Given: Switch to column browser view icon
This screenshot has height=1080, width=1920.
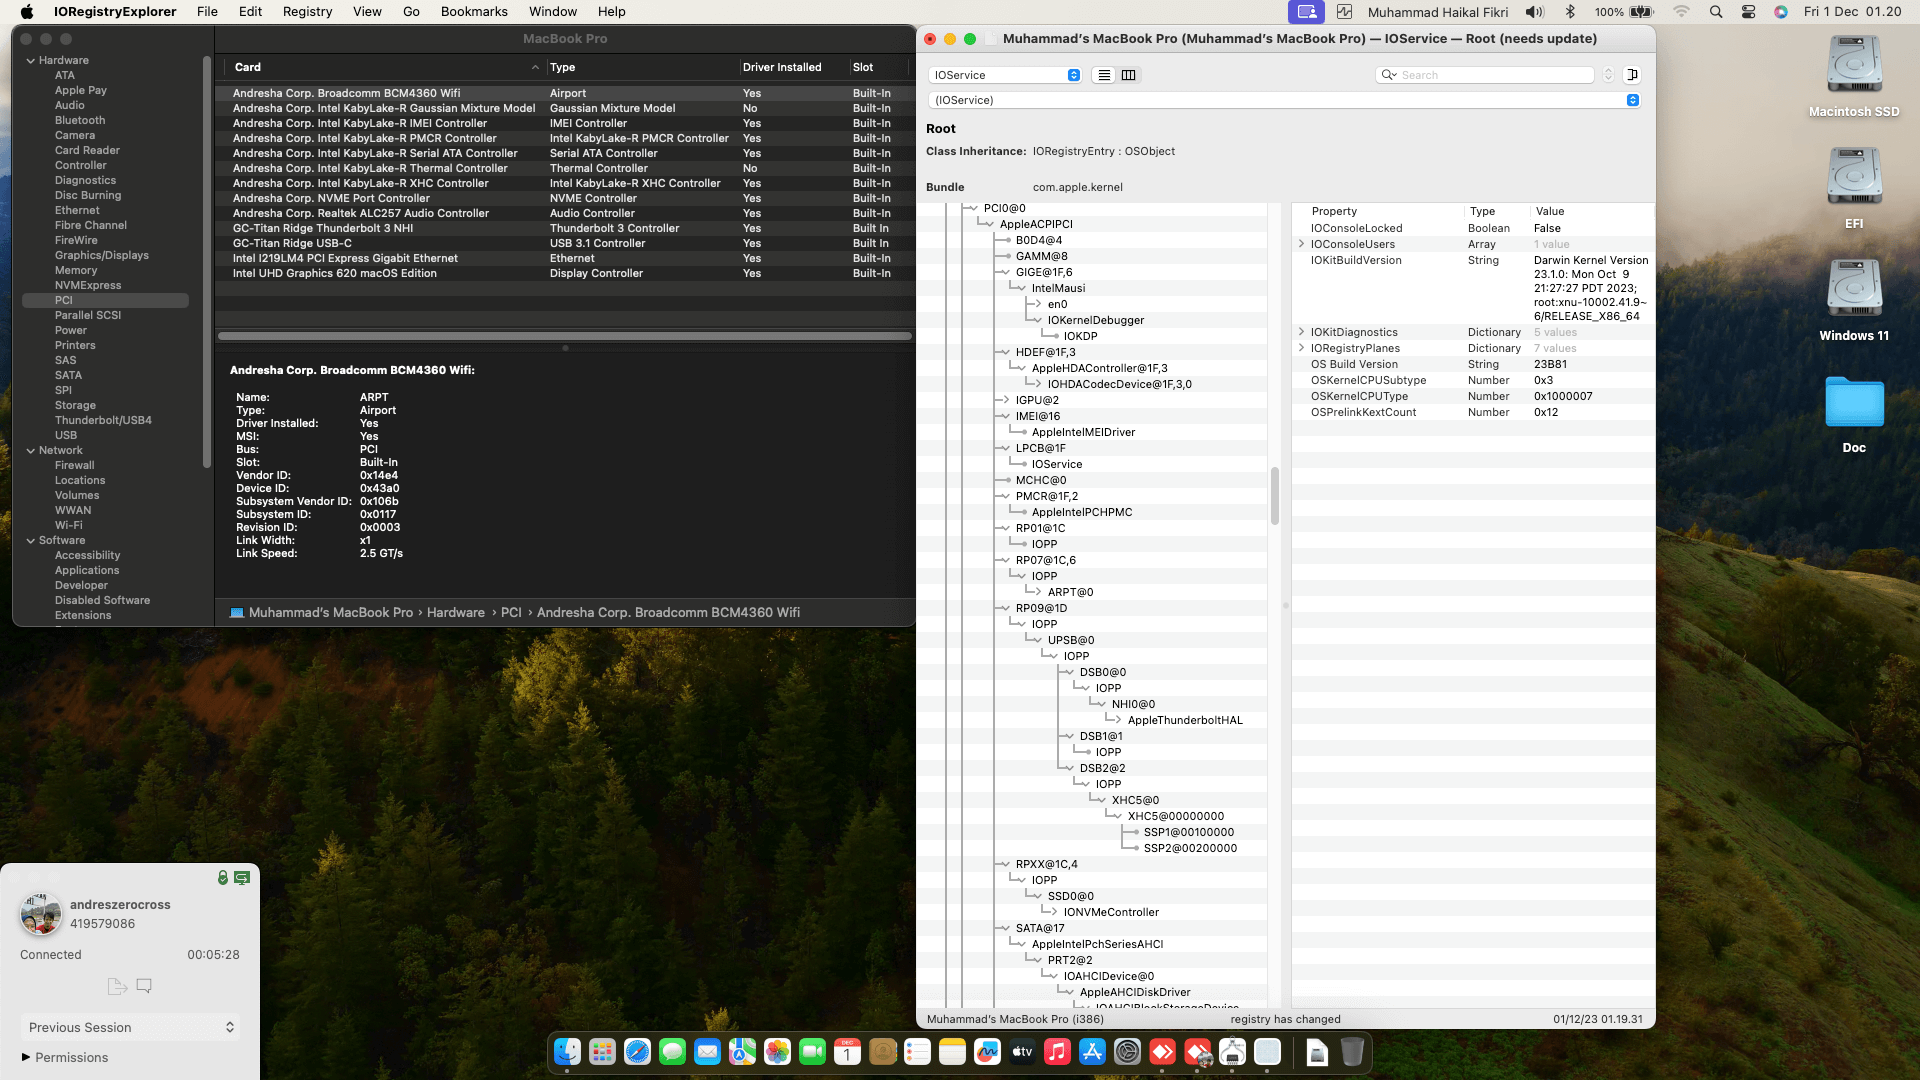Looking at the screenshot, I should pyautogui.click(x=1129, y=75).
